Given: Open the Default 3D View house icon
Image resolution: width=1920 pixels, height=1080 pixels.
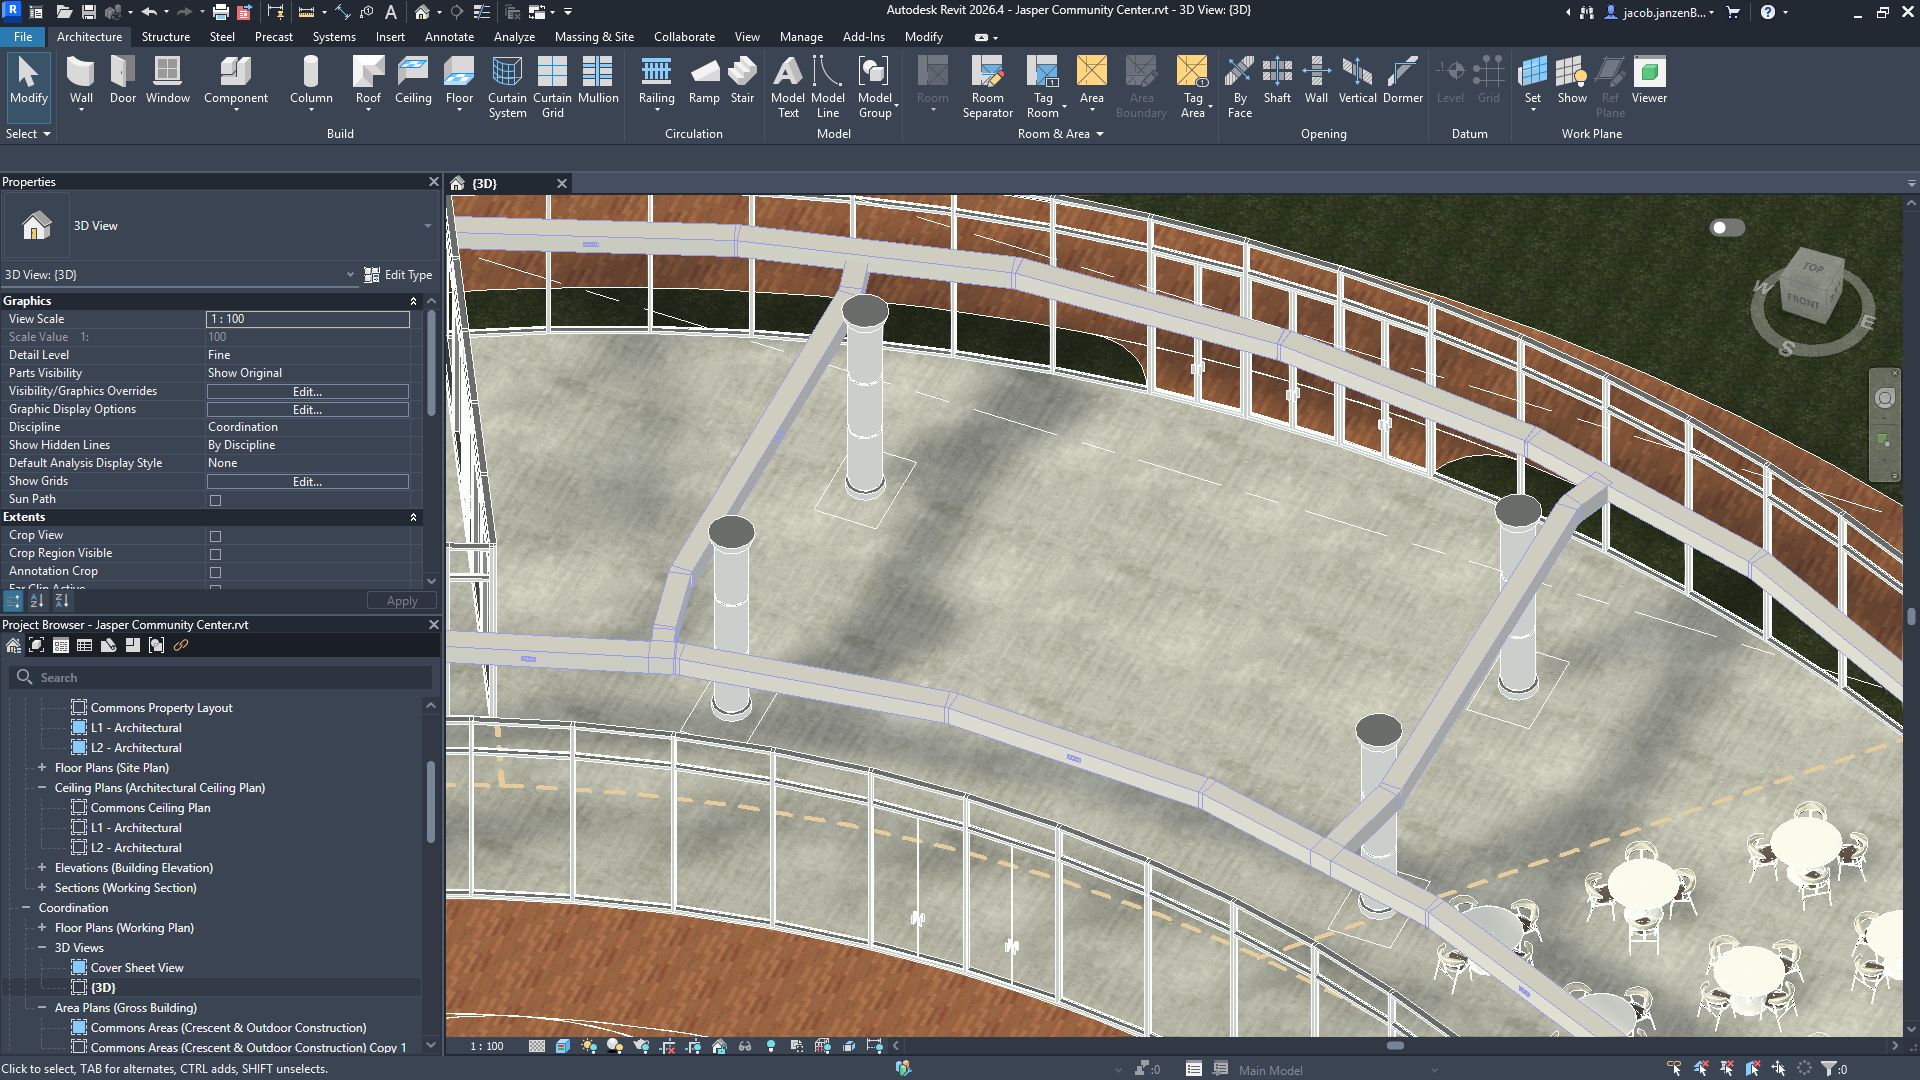Looking at the screenshot, I should coord(422,12).
